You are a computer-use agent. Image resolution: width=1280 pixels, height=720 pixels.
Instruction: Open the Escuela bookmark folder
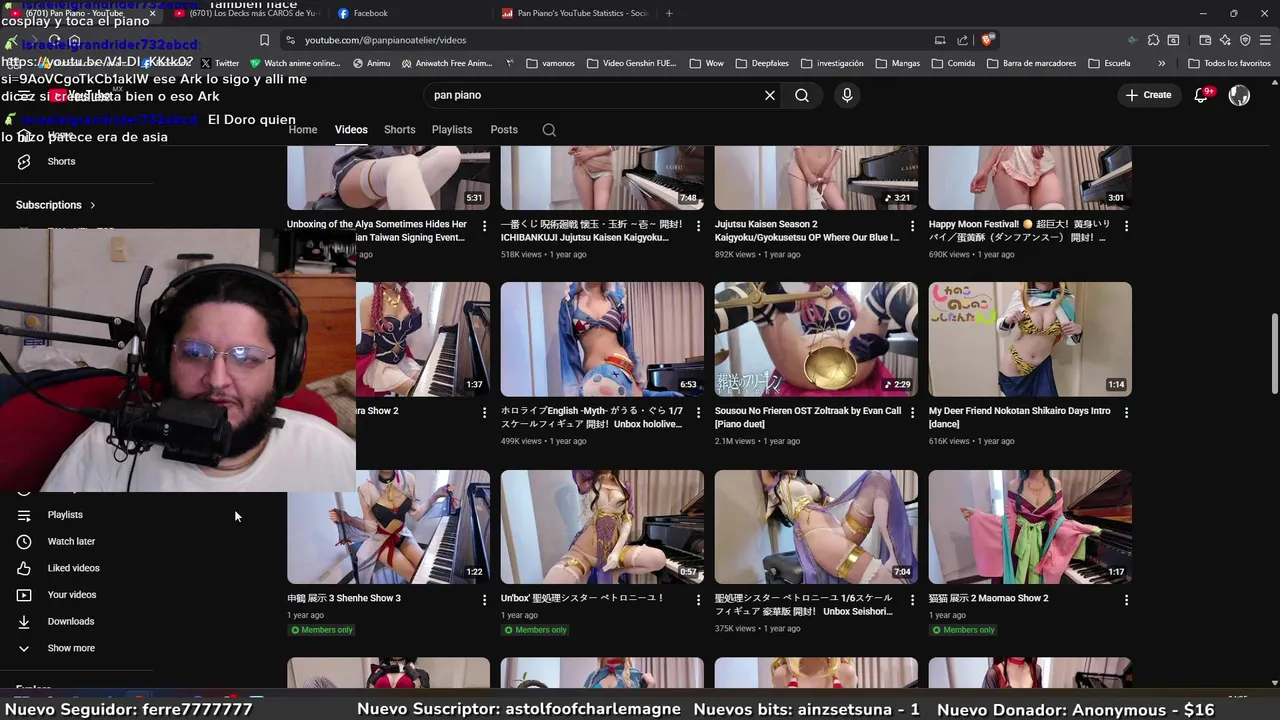coord(1108,63)
